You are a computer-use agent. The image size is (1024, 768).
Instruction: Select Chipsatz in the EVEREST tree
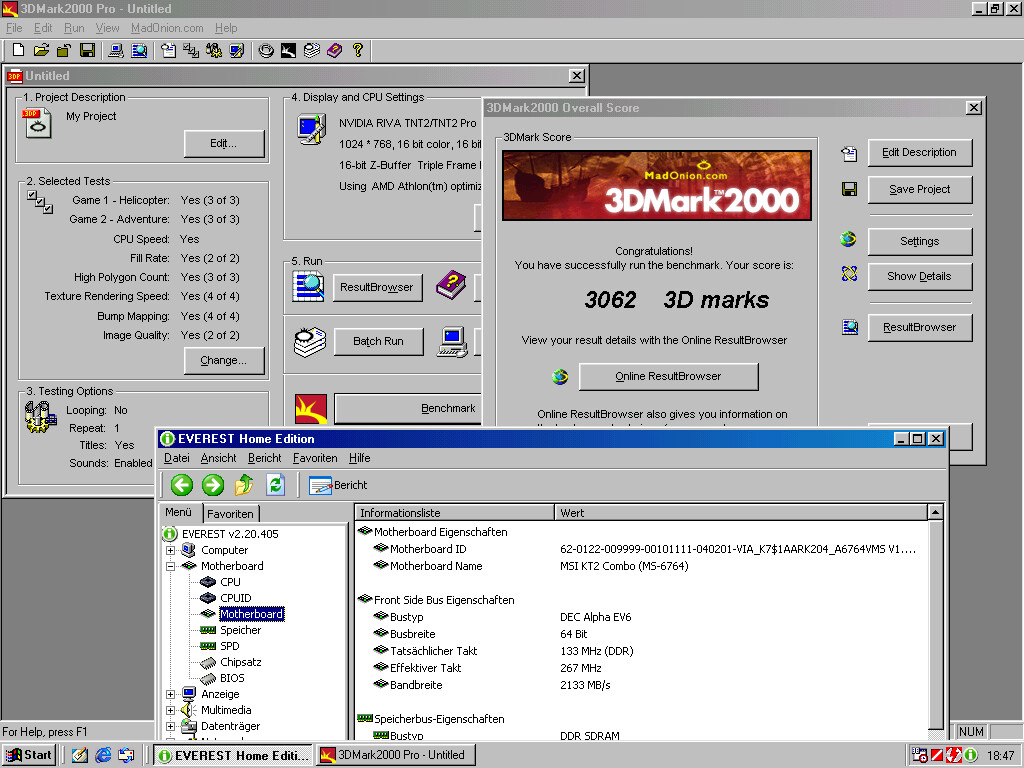click(240, 662)
